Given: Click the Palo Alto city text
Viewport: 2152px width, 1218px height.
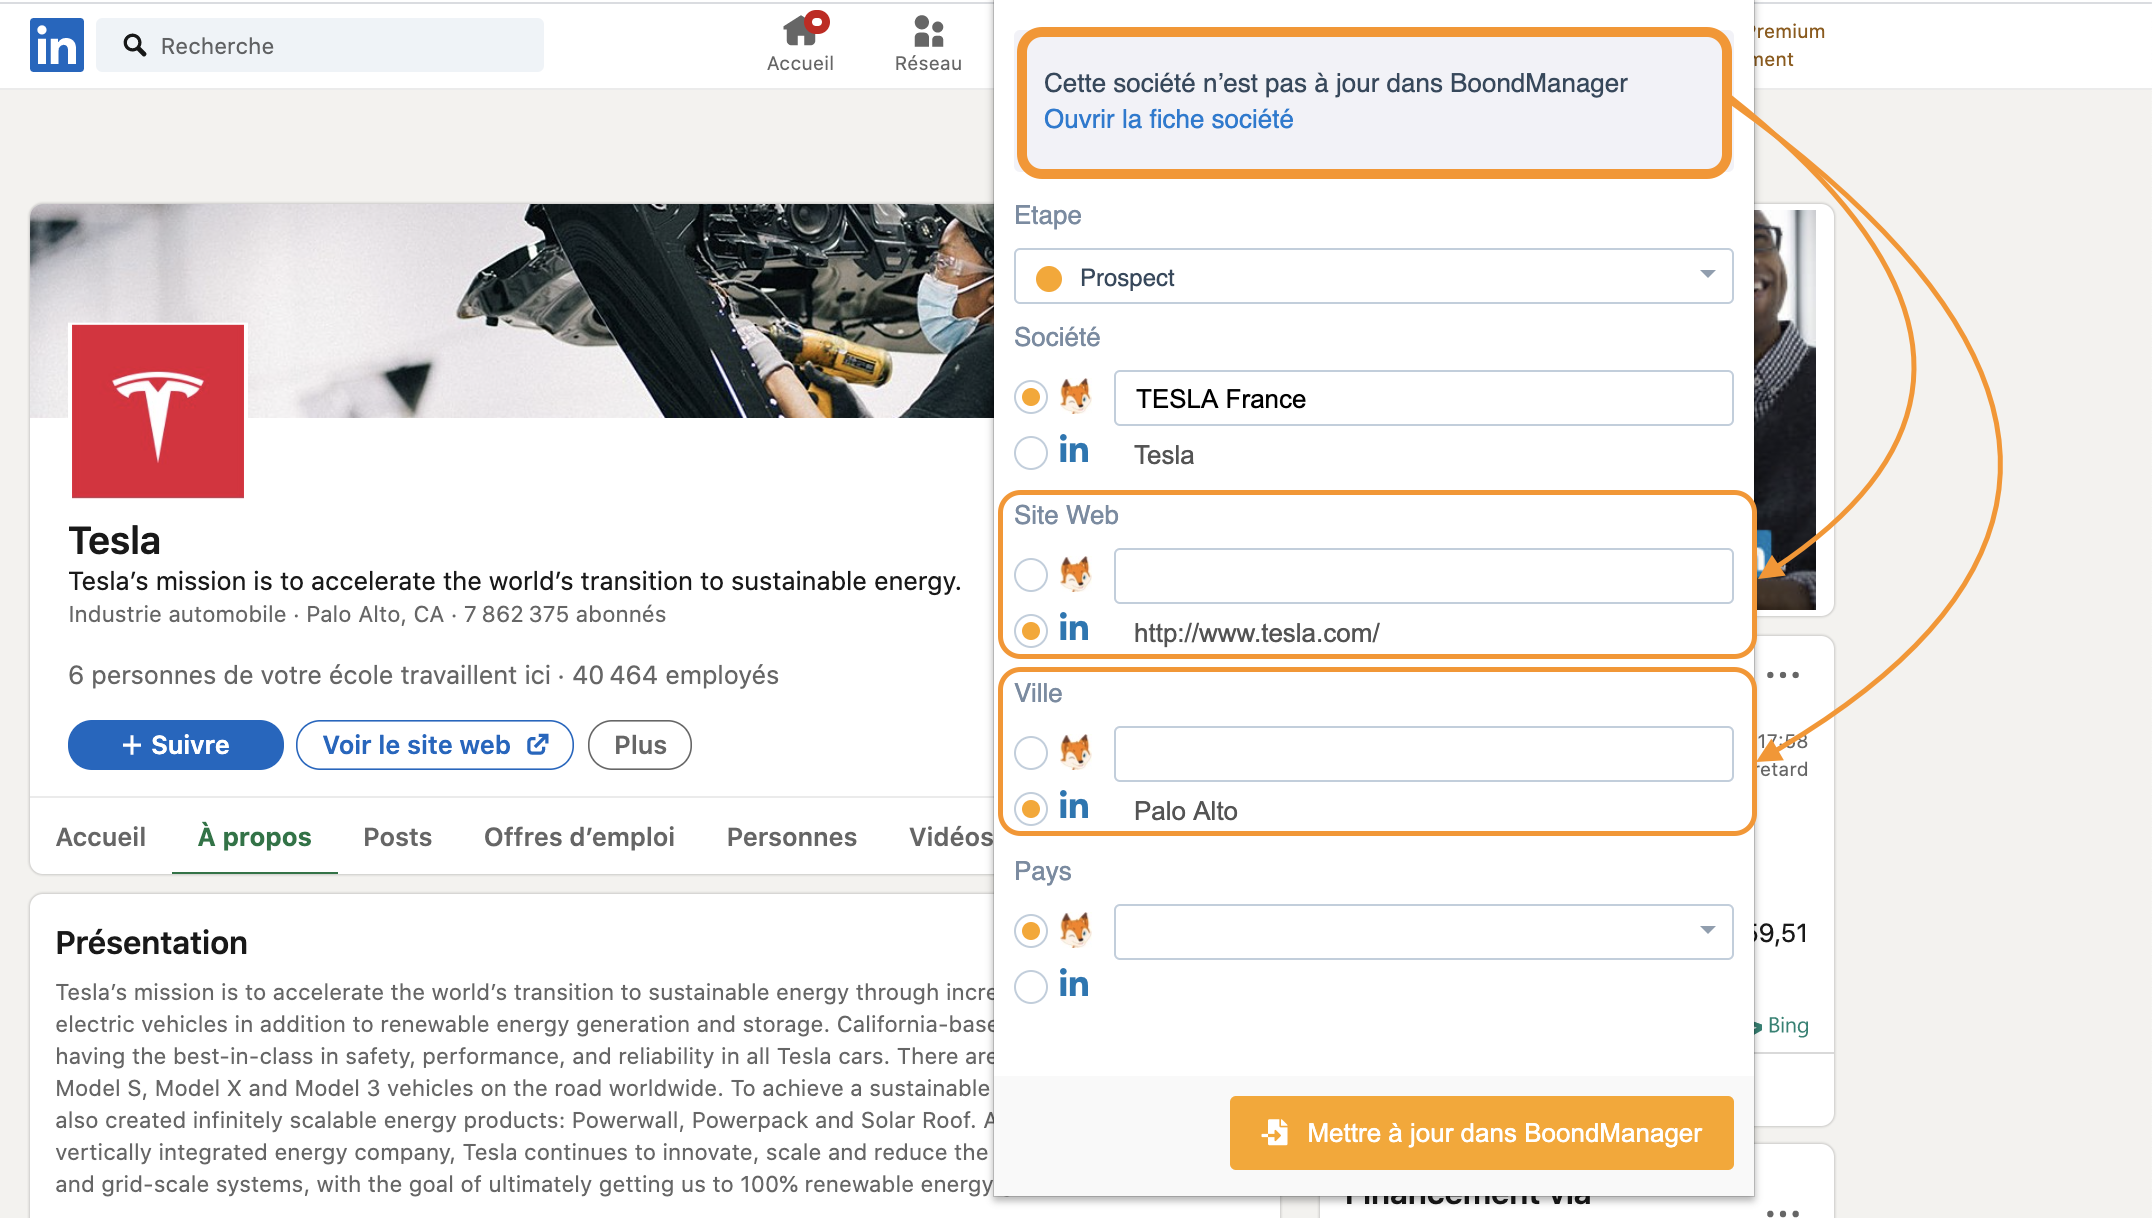Looking at the screenshot, I should pyautogui.click(x=1186, y=811).
